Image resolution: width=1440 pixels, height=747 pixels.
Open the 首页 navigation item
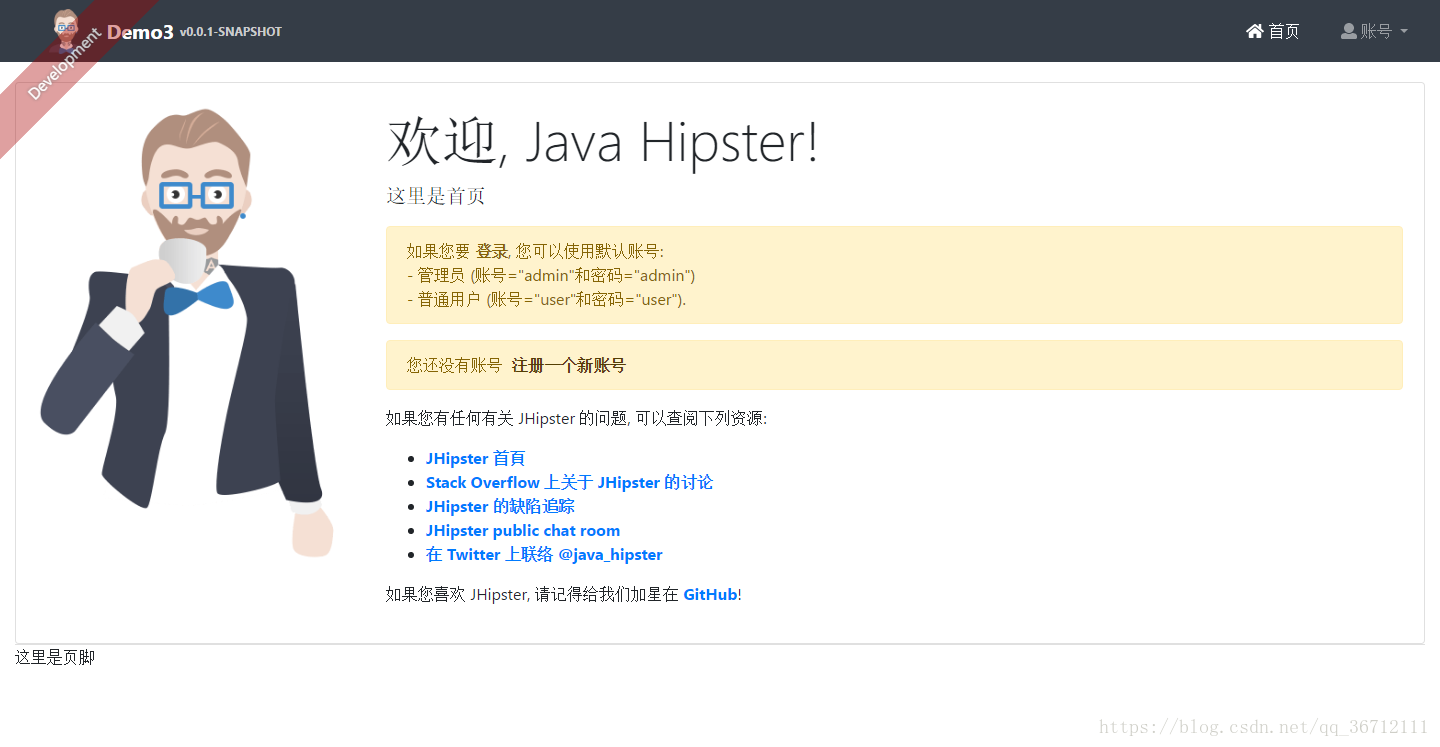coord(1273,31)
